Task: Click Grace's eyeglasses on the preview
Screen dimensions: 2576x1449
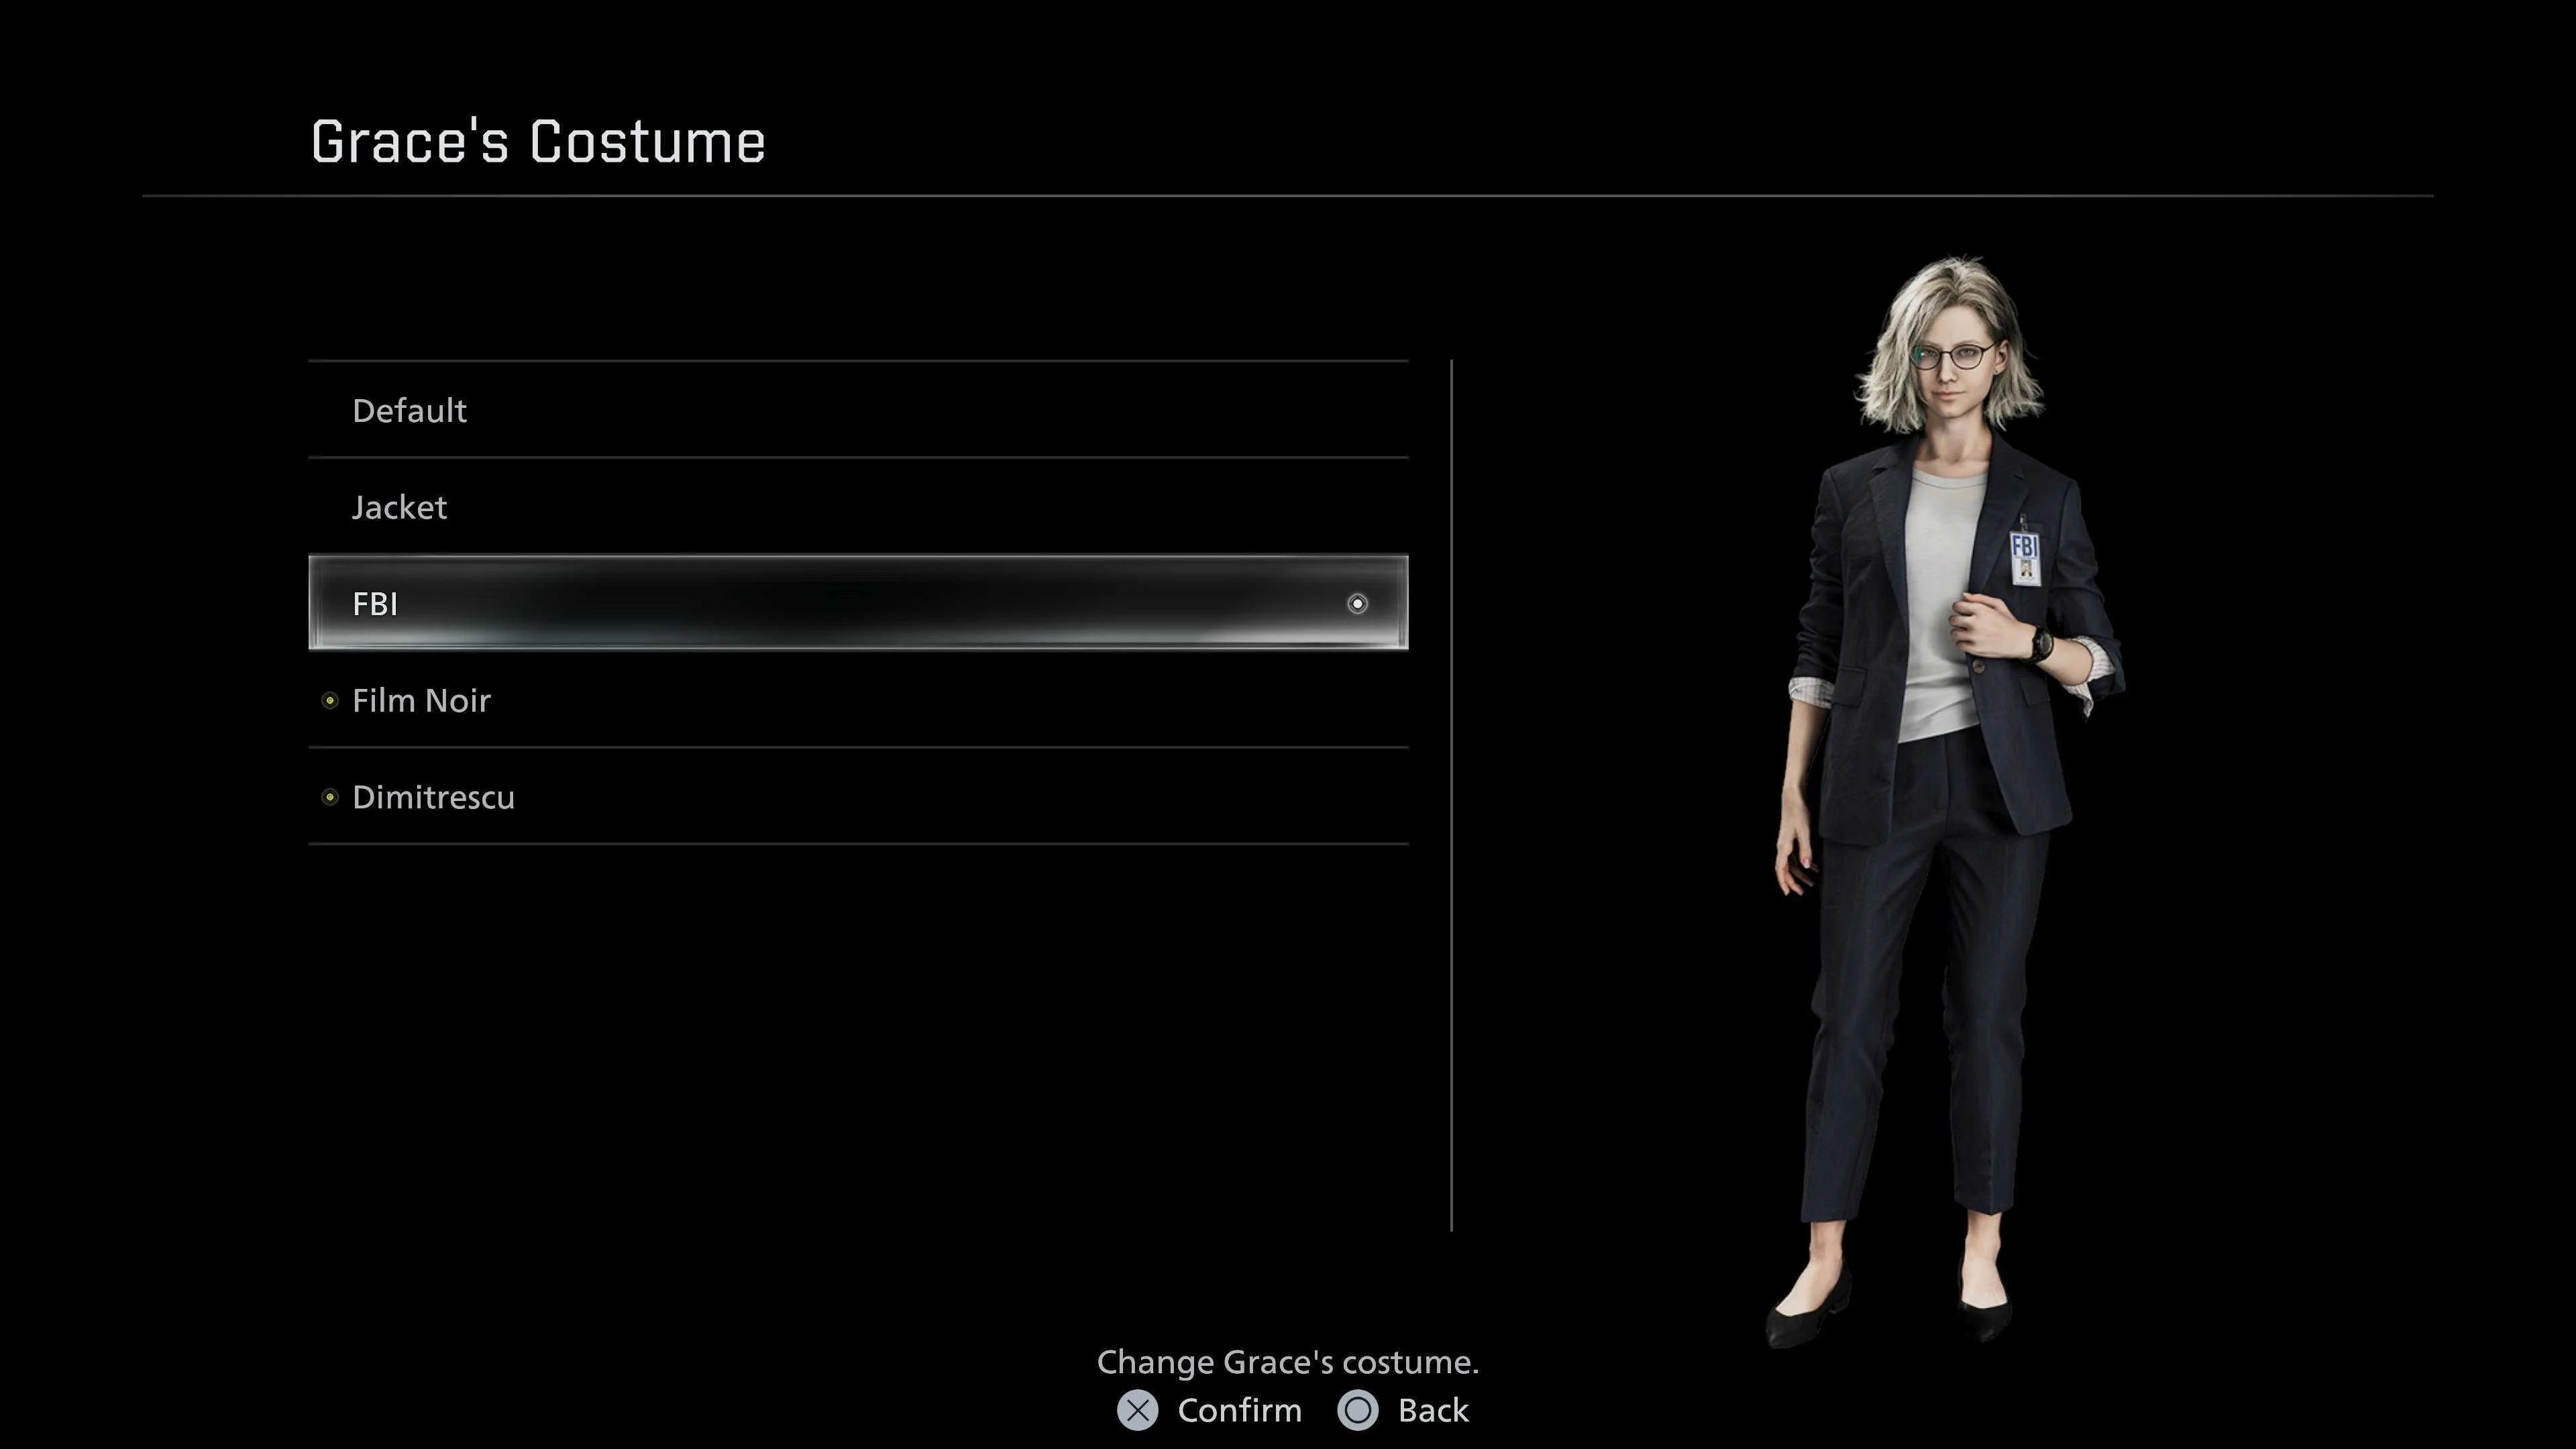Action: [x=1950, y=355]
